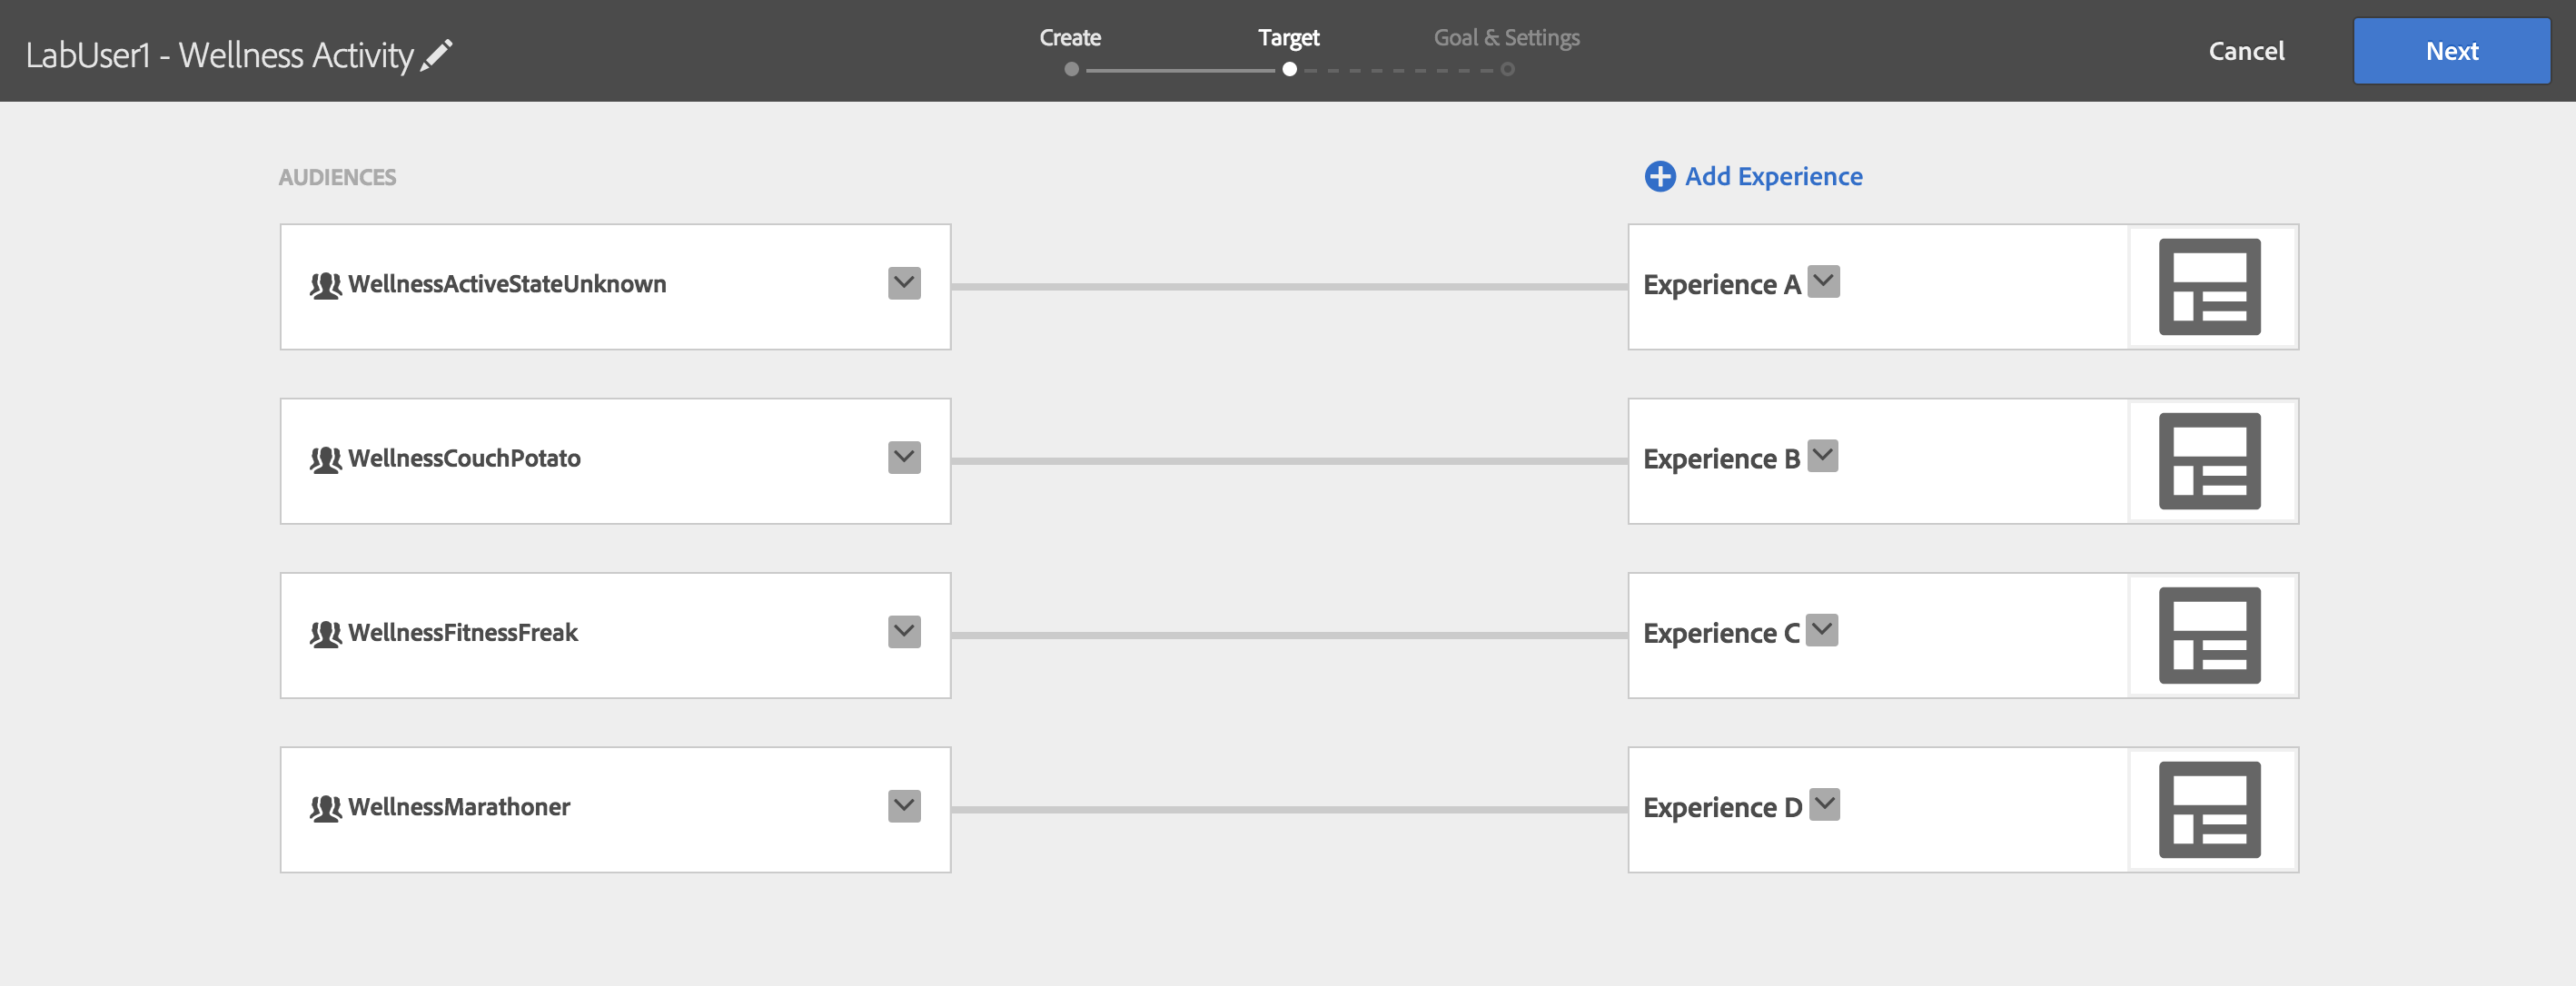2576x986 pixels.
Task: Click the pencil icon to rename activity
Action: [436, 55]
